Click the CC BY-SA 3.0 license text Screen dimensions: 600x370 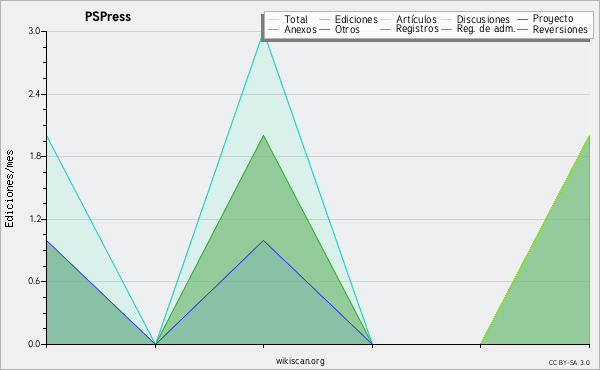[569, 363]
